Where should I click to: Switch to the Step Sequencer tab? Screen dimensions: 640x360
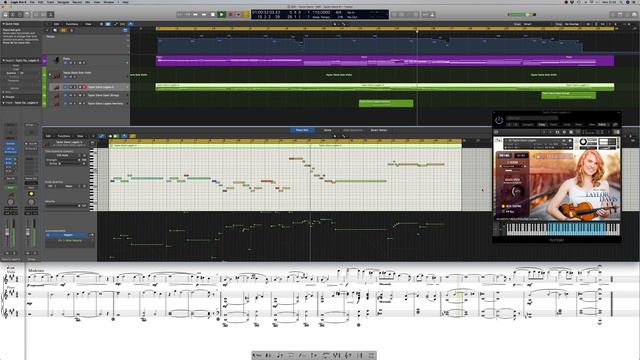(x=352, y=130)
